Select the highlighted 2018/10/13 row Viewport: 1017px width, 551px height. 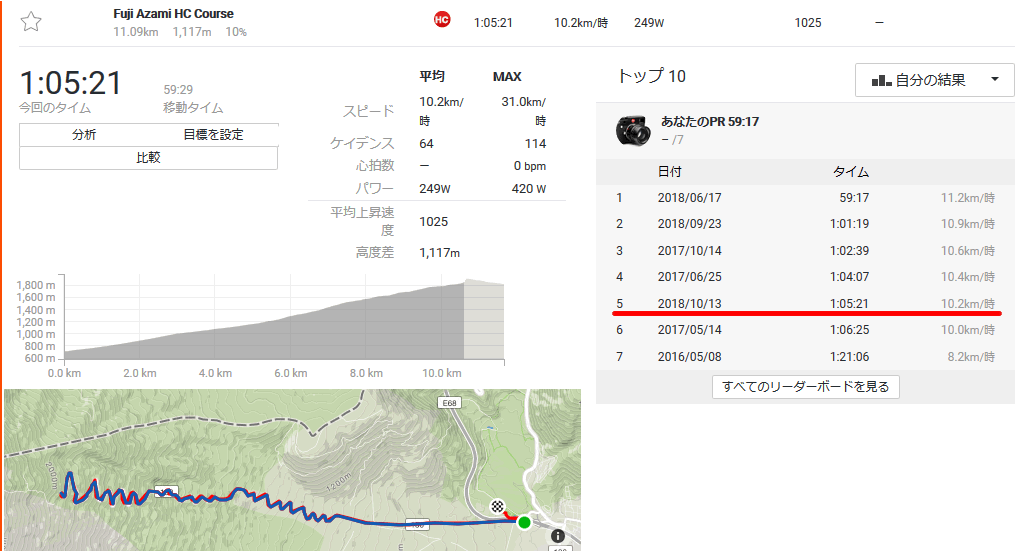pos(805,303)
